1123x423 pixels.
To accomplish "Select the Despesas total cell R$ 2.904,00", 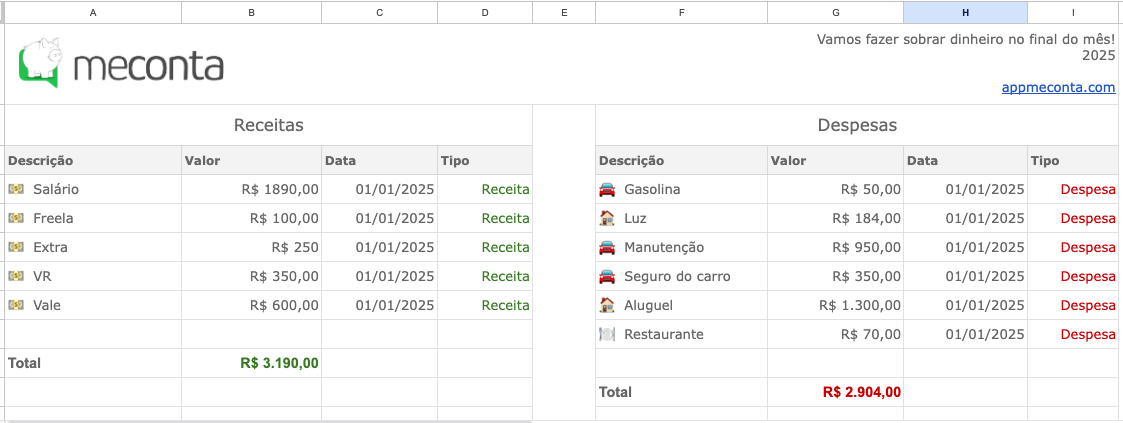I will point(861,392).
